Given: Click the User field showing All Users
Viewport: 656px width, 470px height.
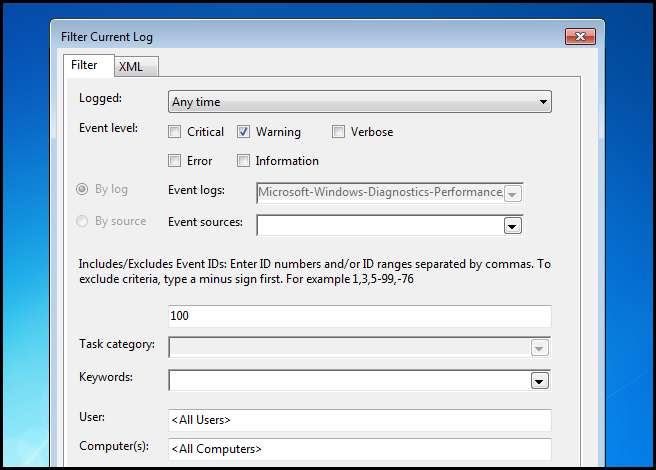Looking at the screenshot, I should (x=360, y=420).
